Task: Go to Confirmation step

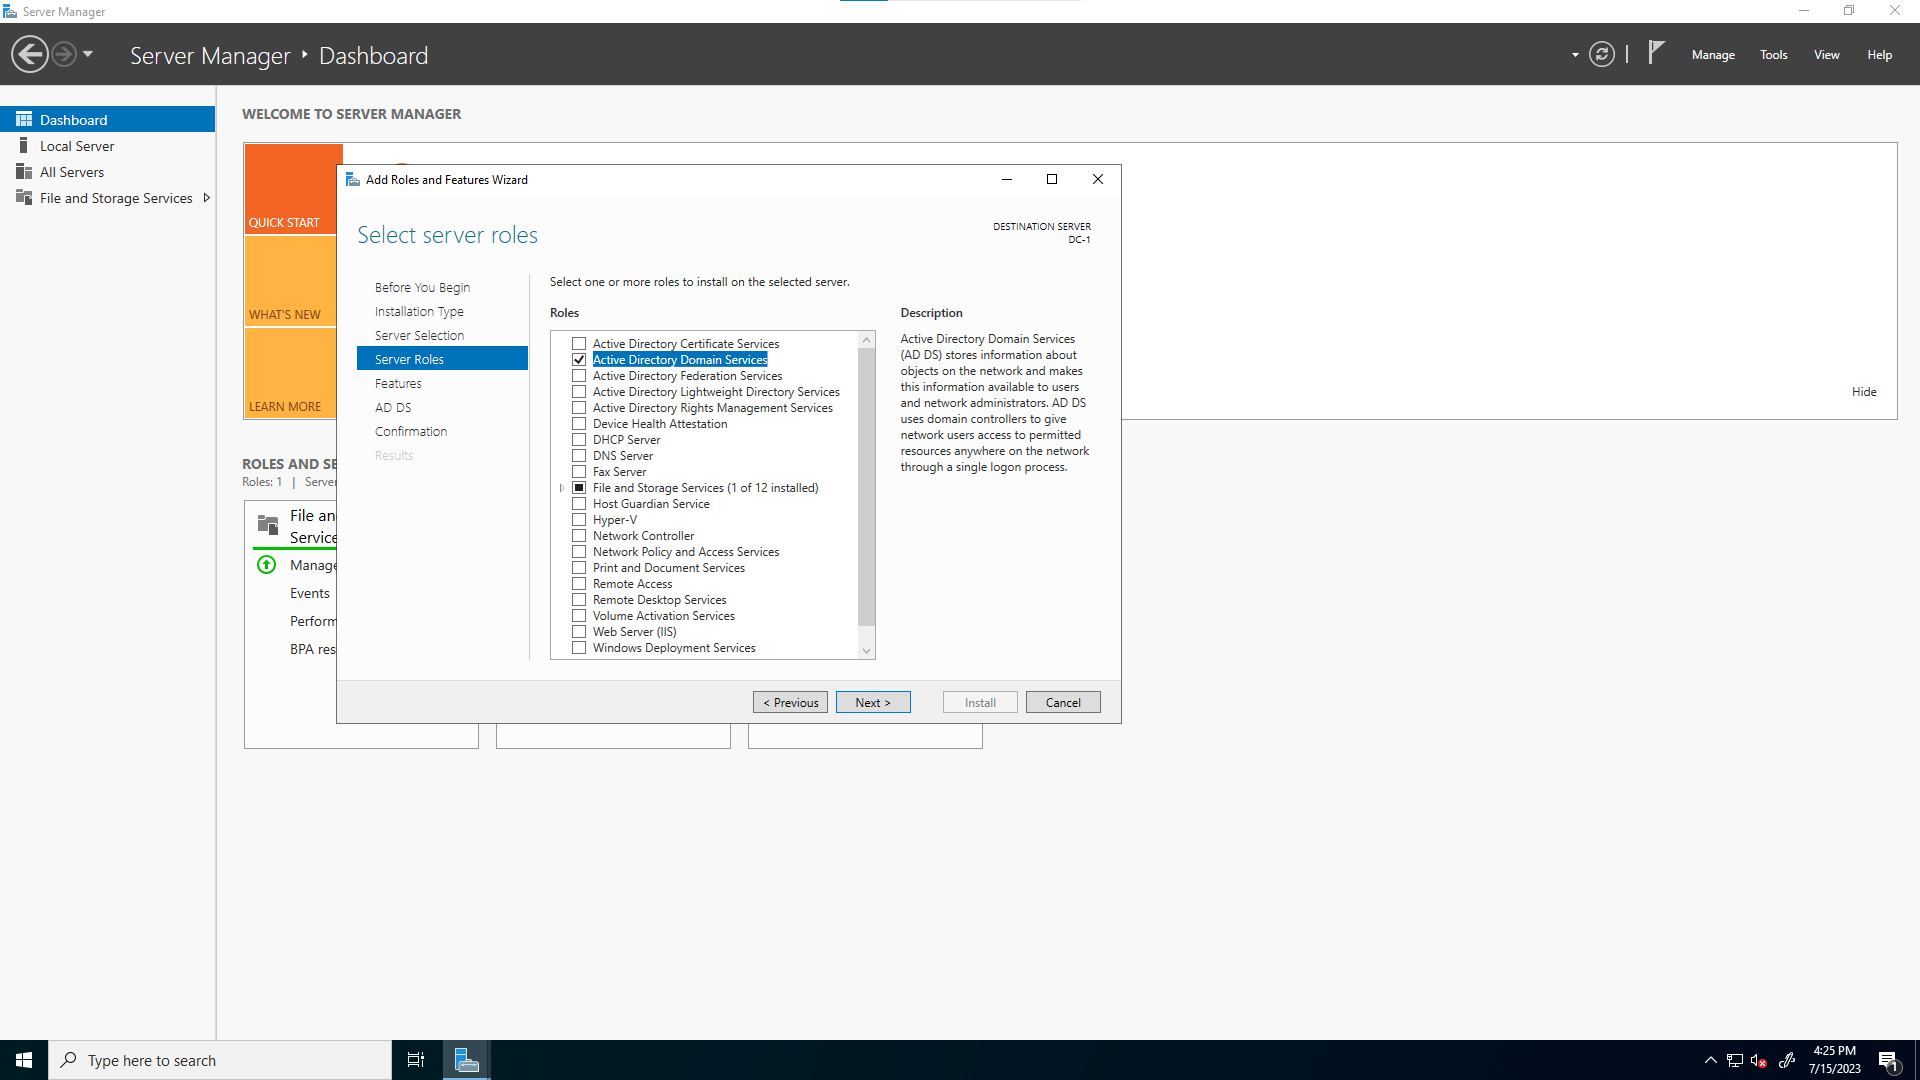Action: pos(411,431)
